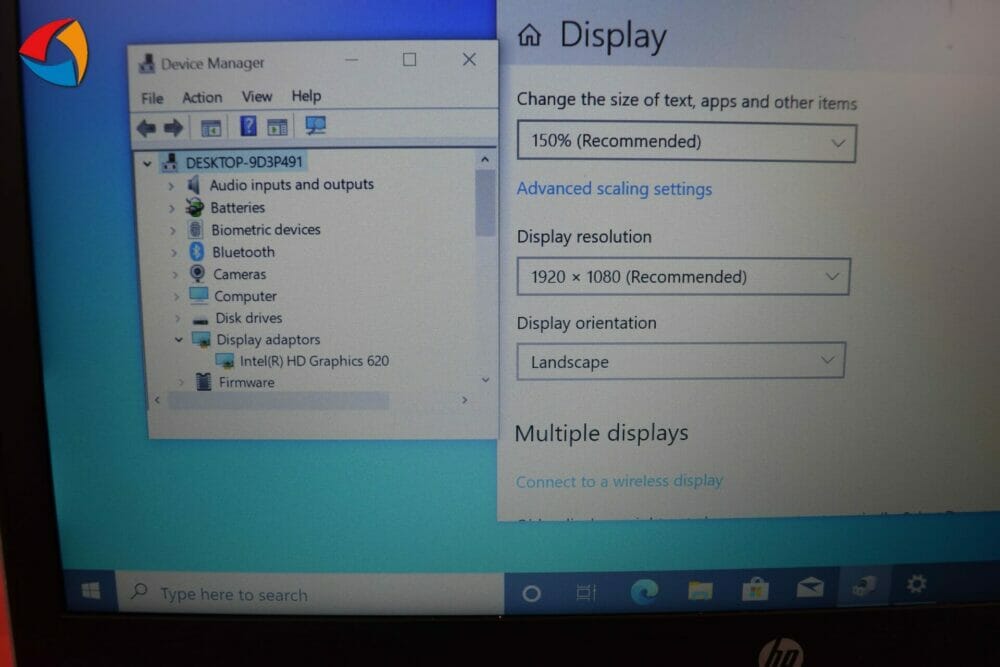The width and height of the screenshot is (1000, 667).
Task: Select the Disk drives label
Action: pyautogui.click(x=249, y=318)
